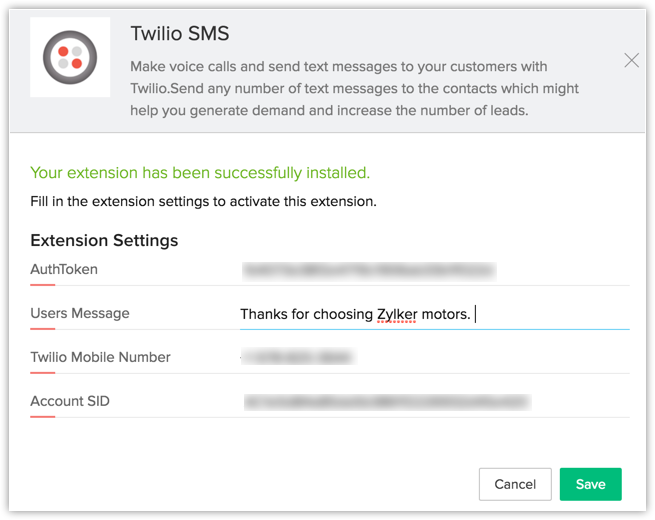Click the 'Fill in the extension settings' text
655x520 pixels.
(x=203, y=201)
